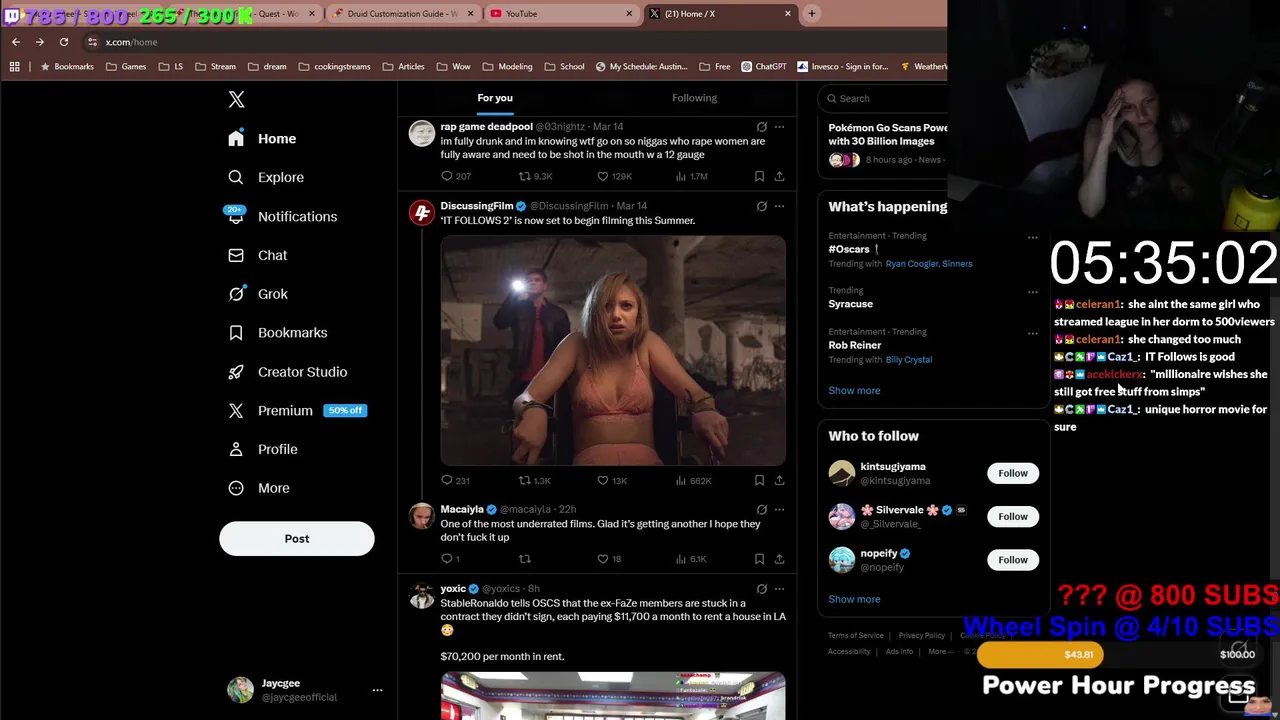Screen dimensions: 1280x720
Task: Open Premium 50% off offer
Action: [296, 411]
